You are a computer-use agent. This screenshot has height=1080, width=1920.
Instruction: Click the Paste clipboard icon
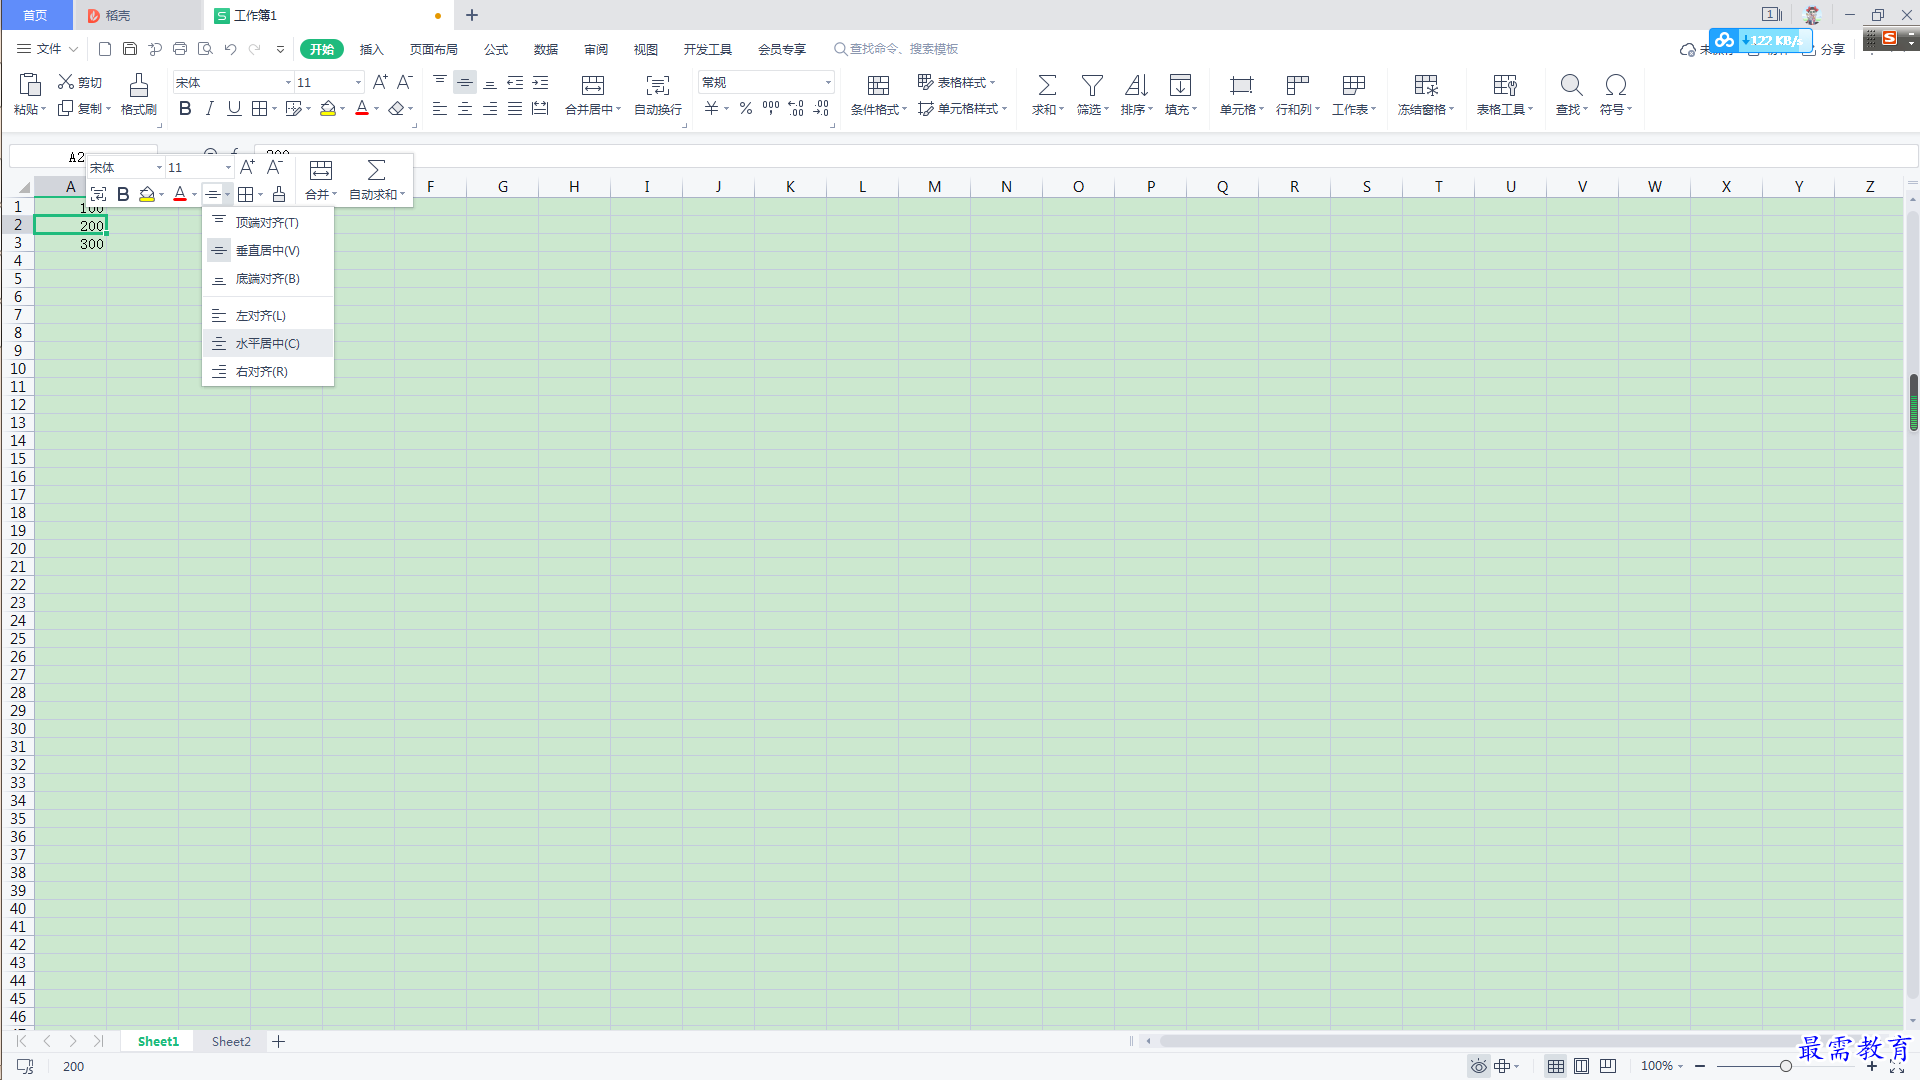[30, 85]
